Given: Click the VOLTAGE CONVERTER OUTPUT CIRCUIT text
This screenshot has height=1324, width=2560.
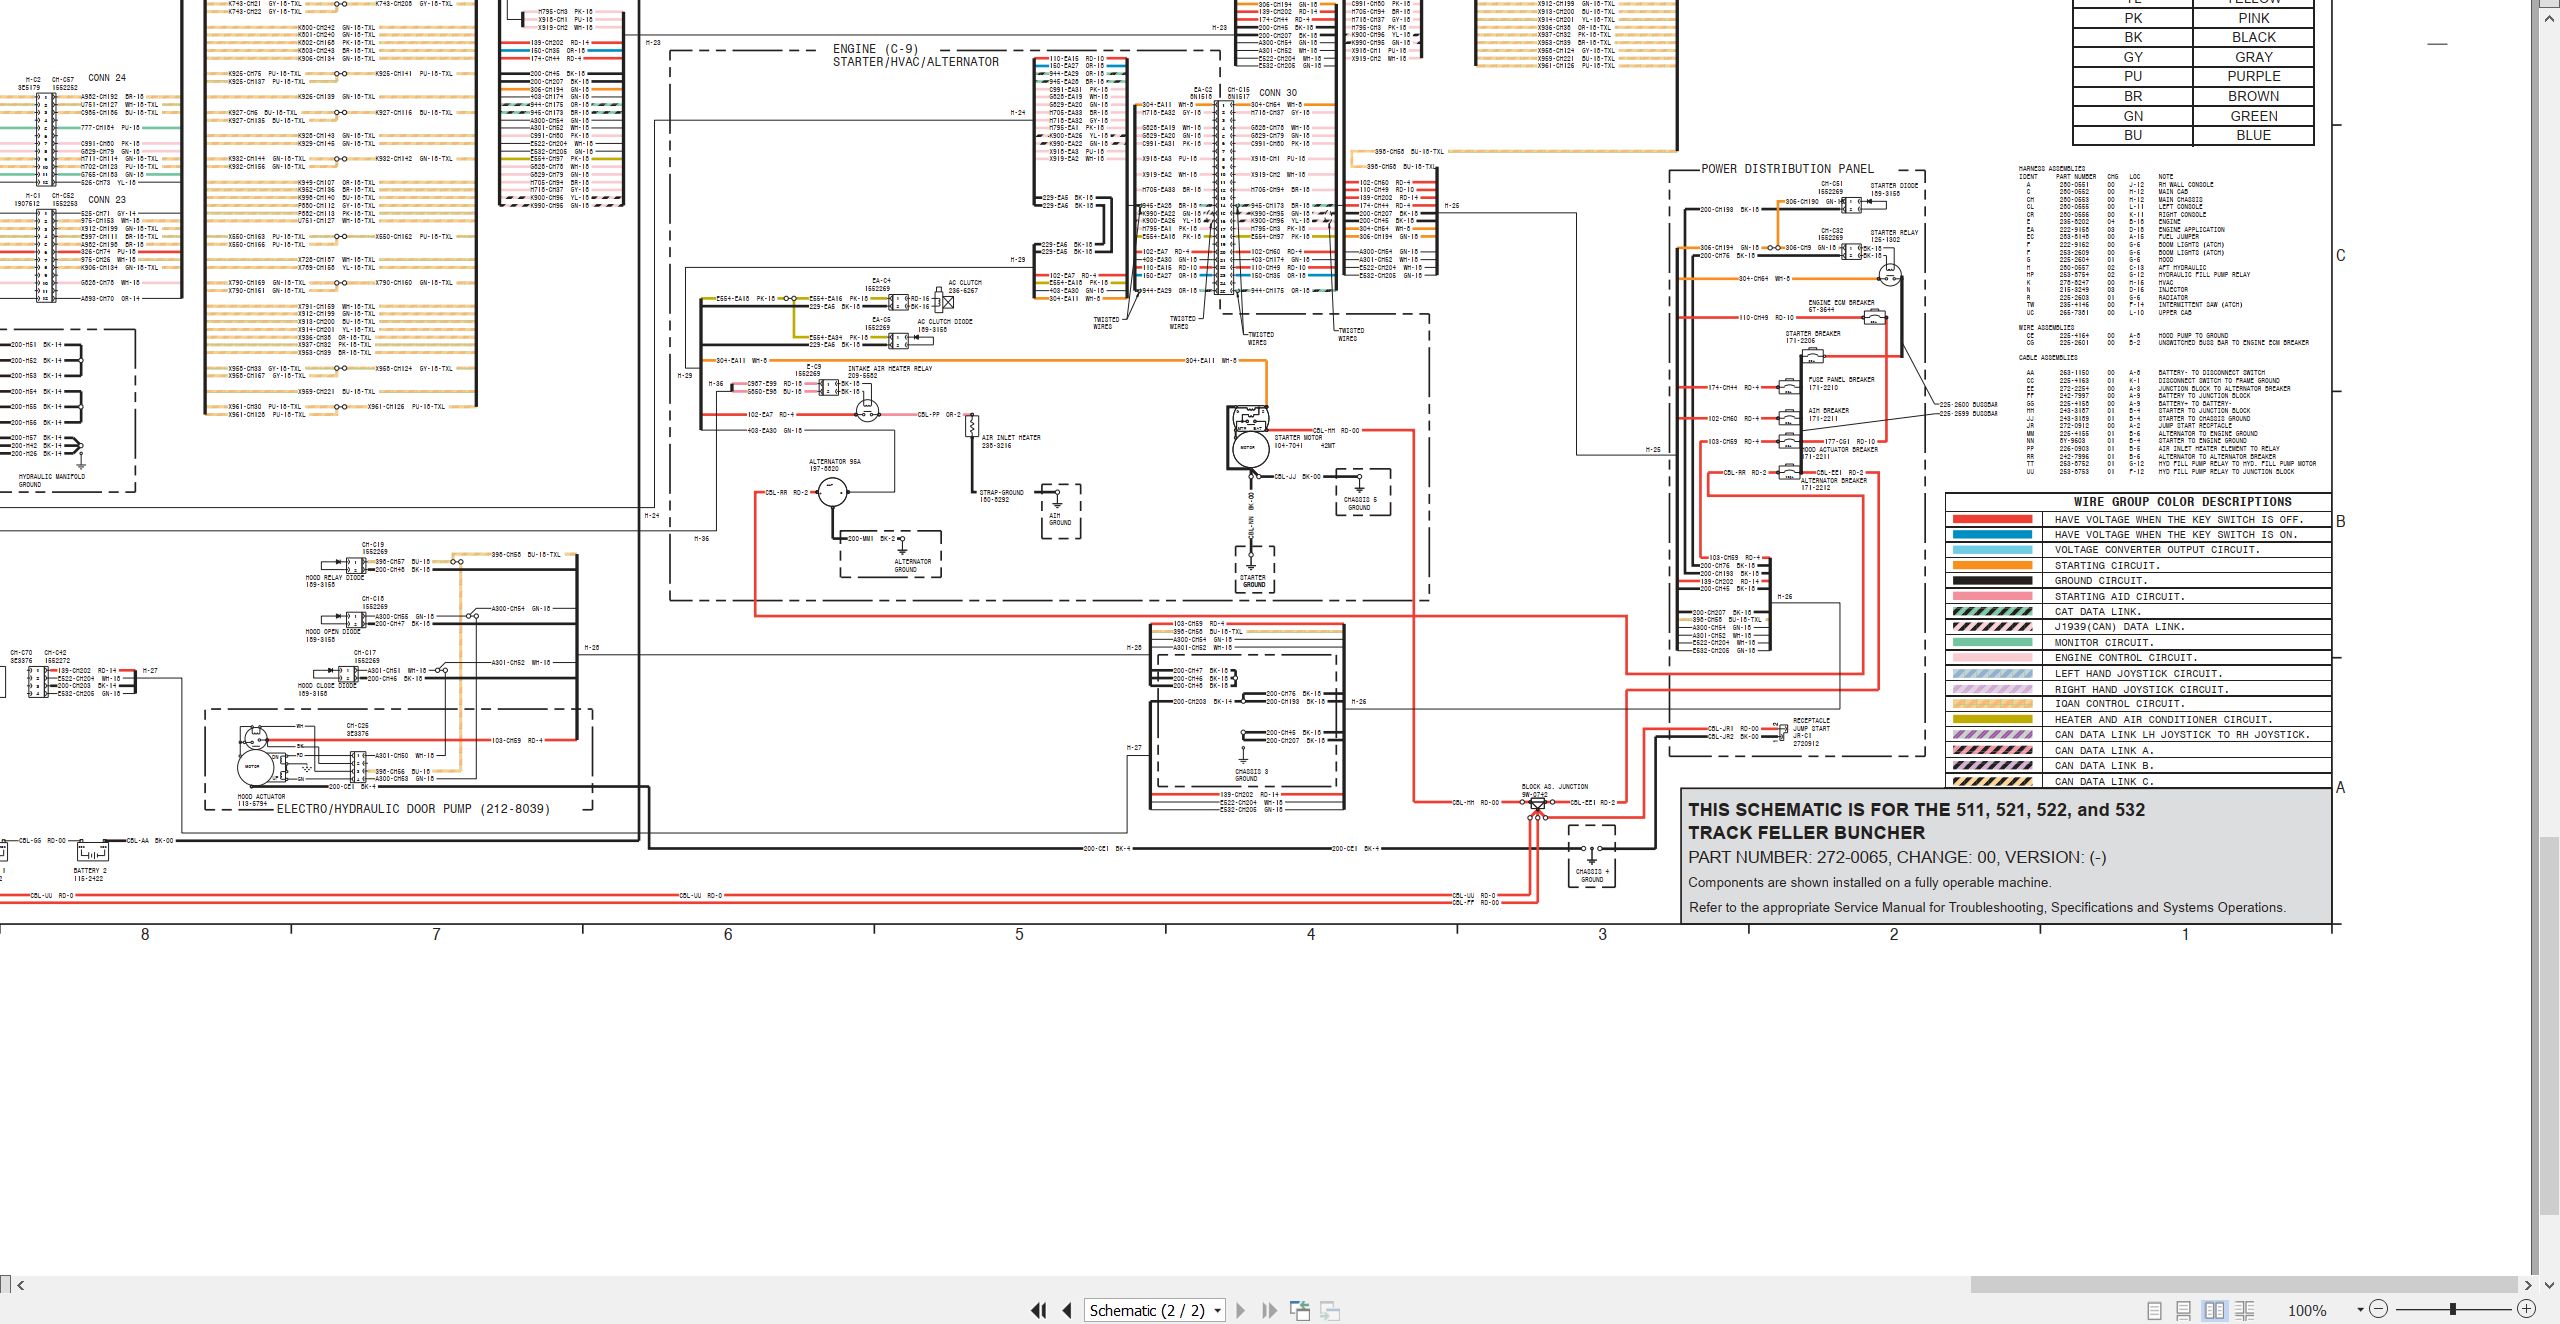Looking at the screenshot, I should tap(2157, 550).
